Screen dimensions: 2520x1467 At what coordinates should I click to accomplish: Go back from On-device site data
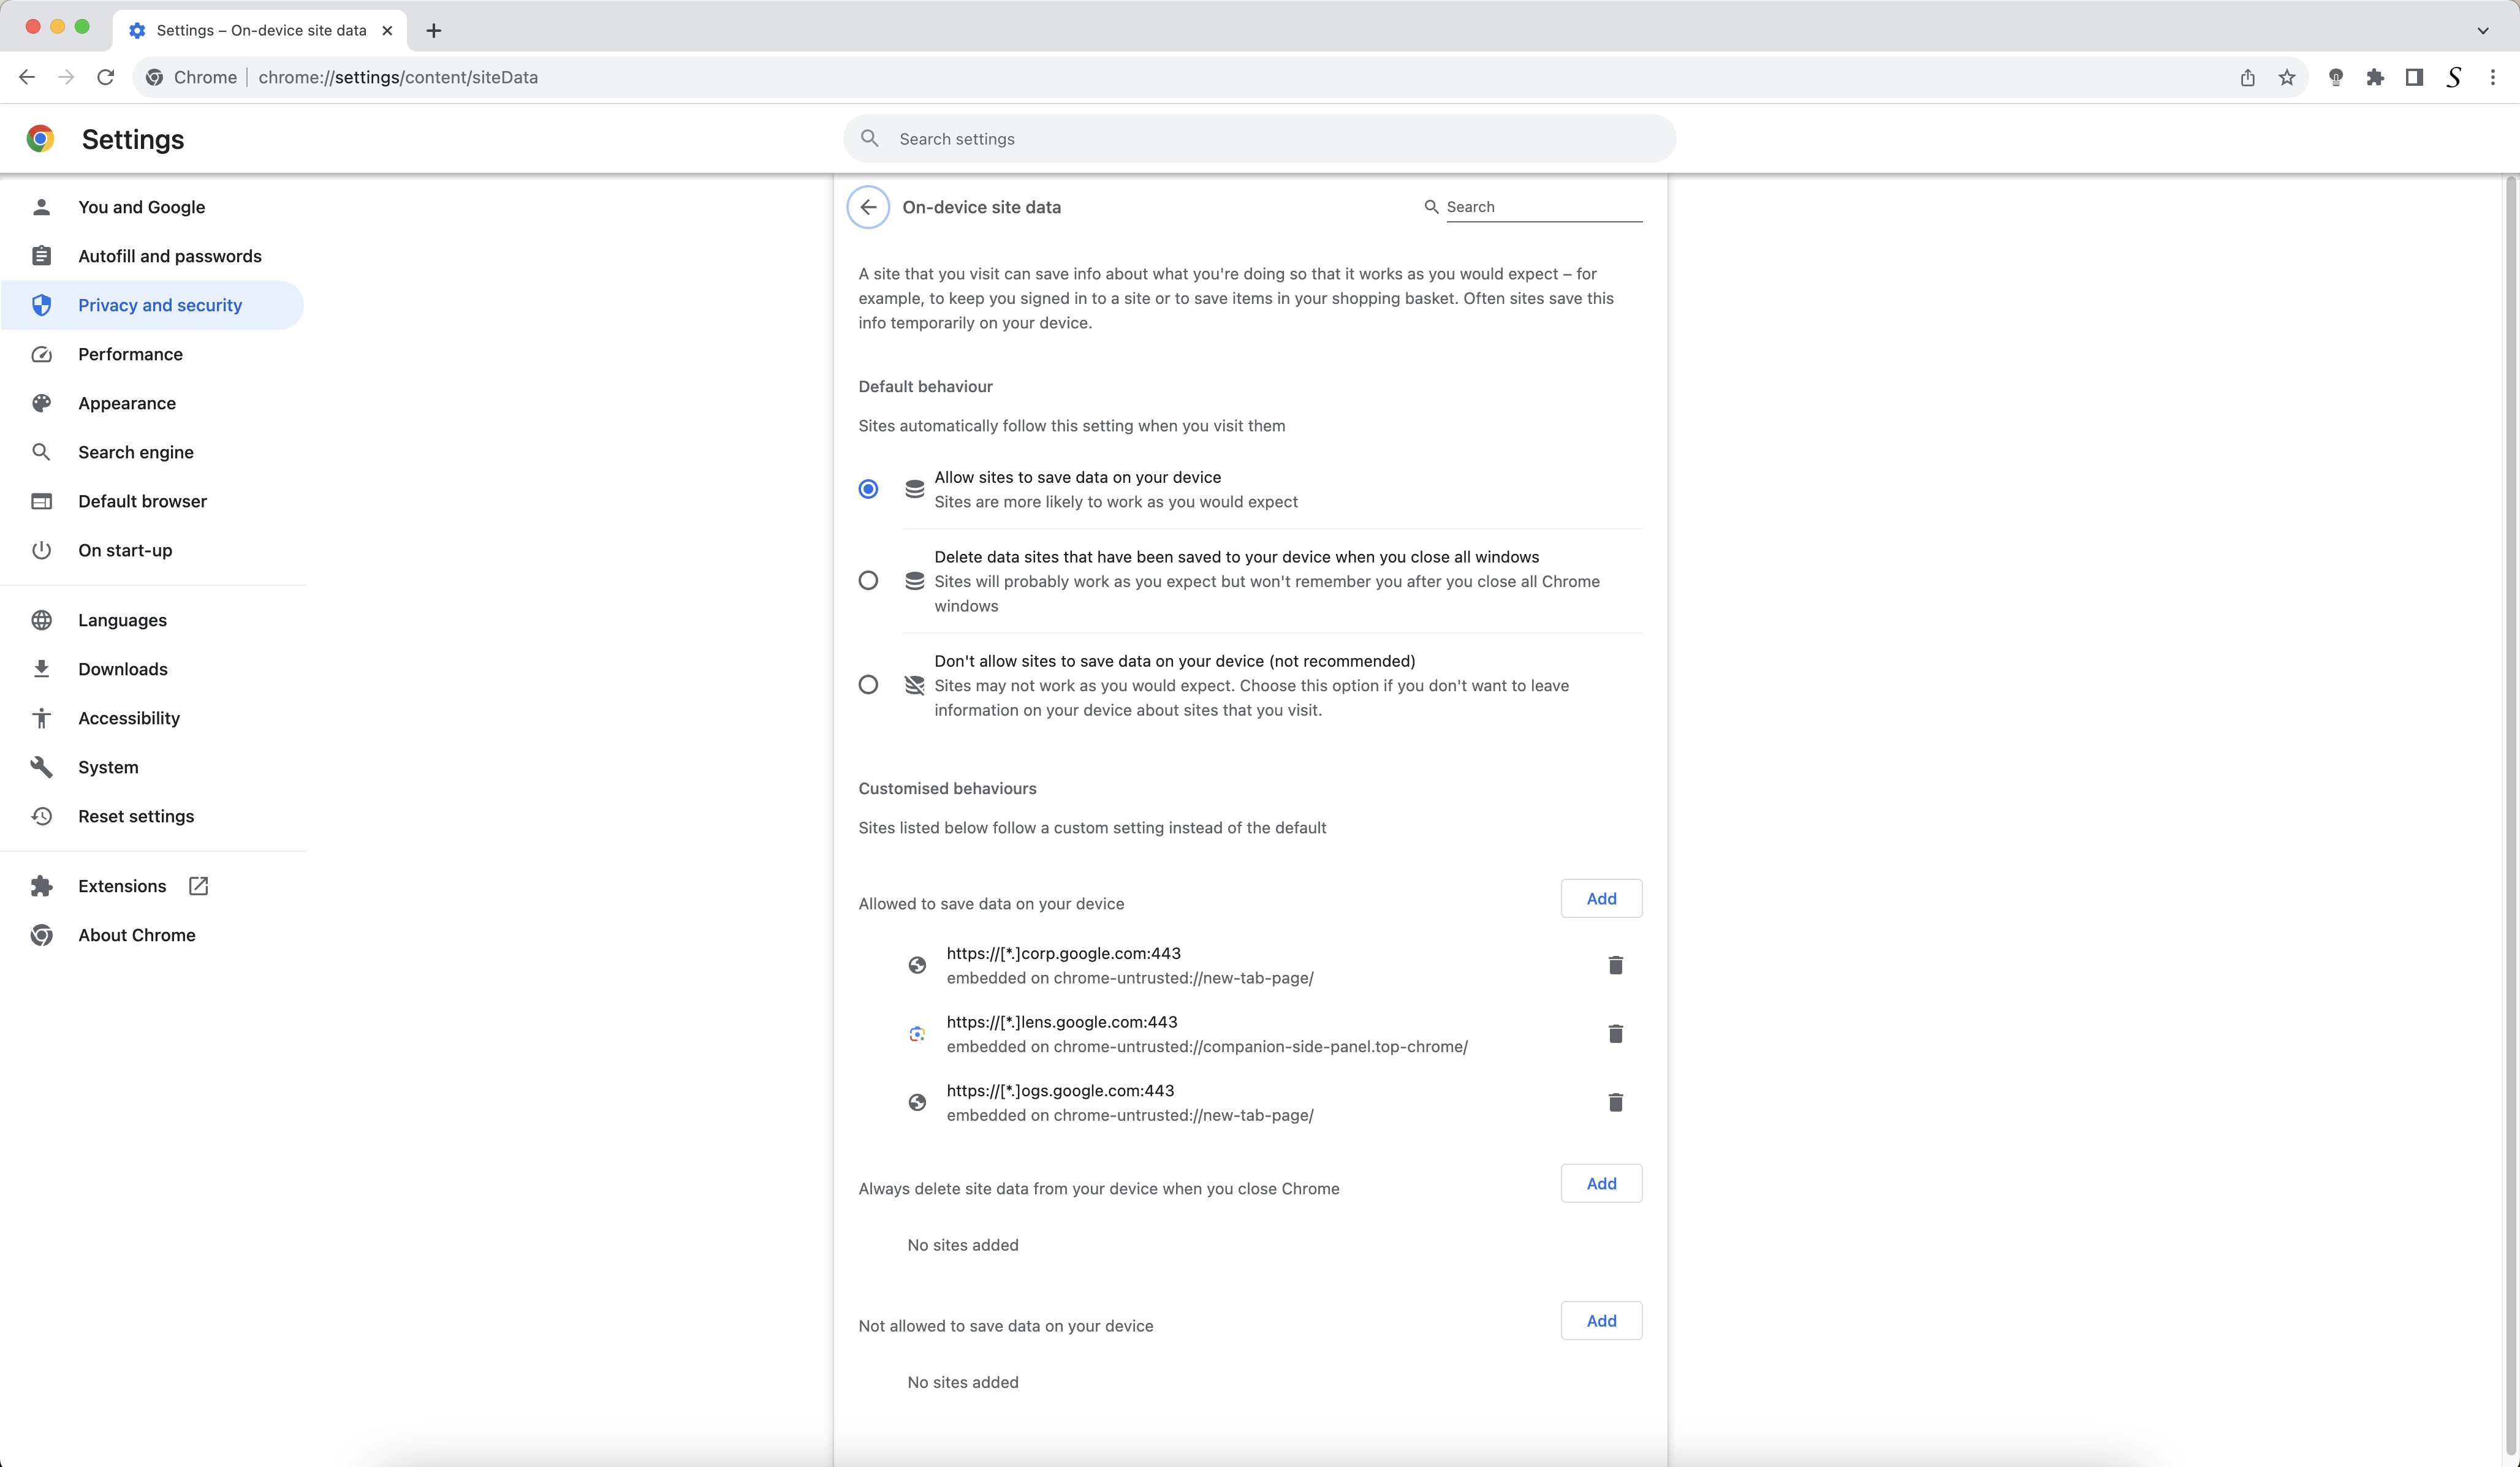pos(868,207)
